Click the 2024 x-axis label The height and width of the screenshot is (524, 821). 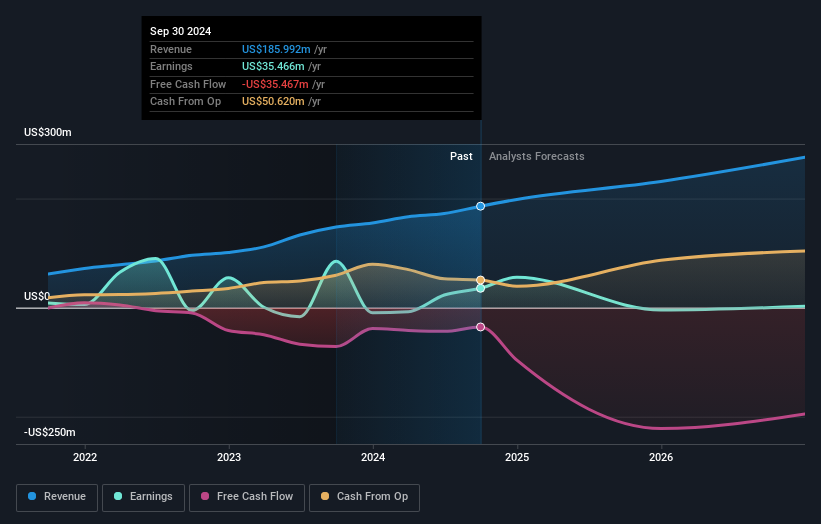[x=373, y=457]
